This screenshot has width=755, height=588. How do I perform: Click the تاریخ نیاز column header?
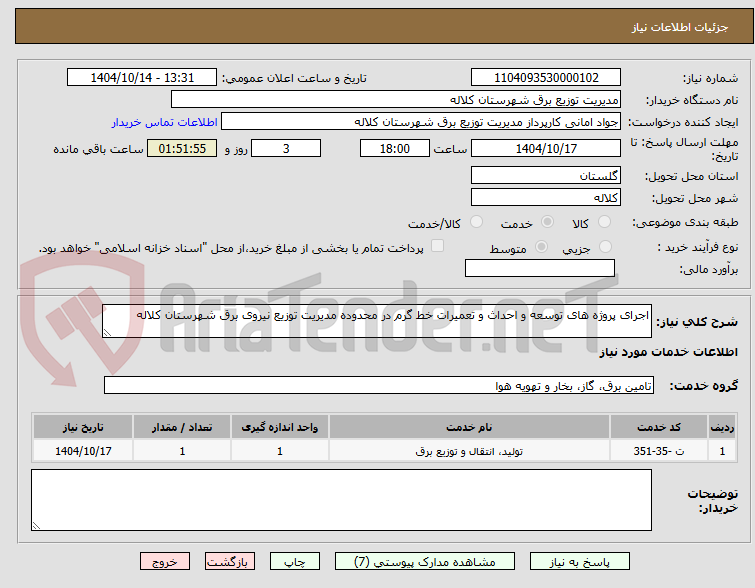coord(83,427)
